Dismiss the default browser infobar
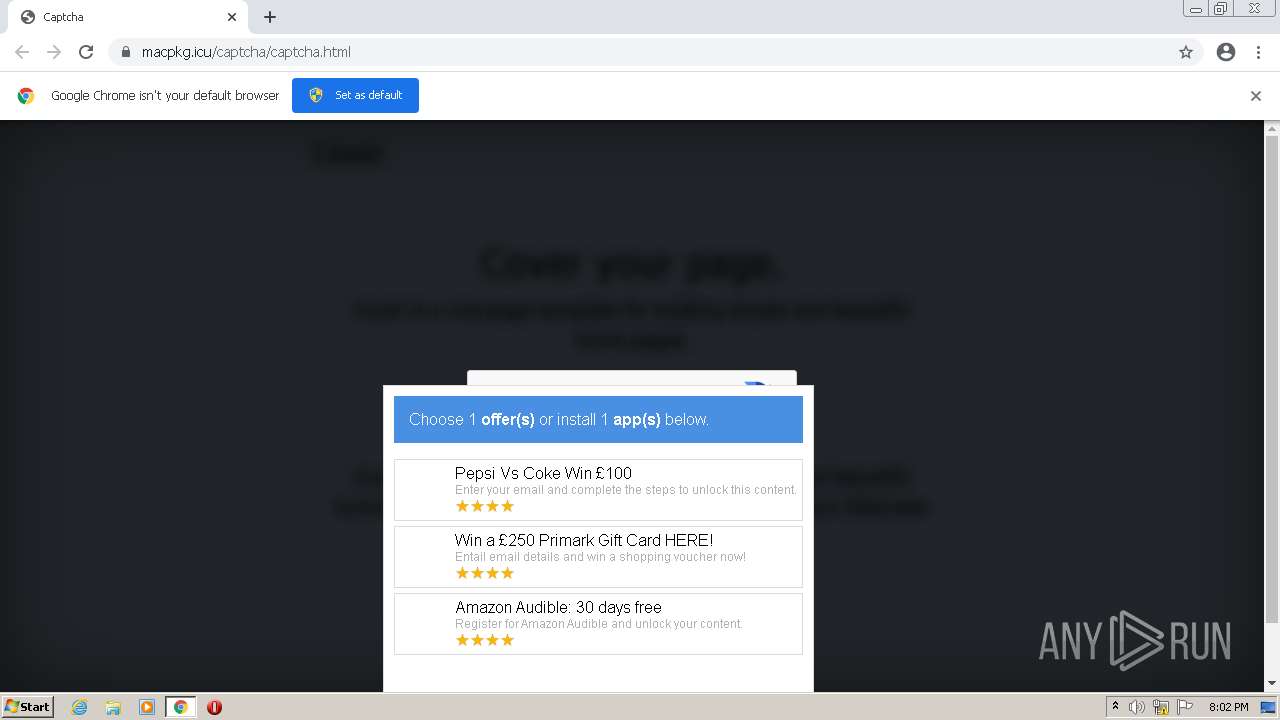The height and width of the screenshot is (720, 1280). point(1256,96)
